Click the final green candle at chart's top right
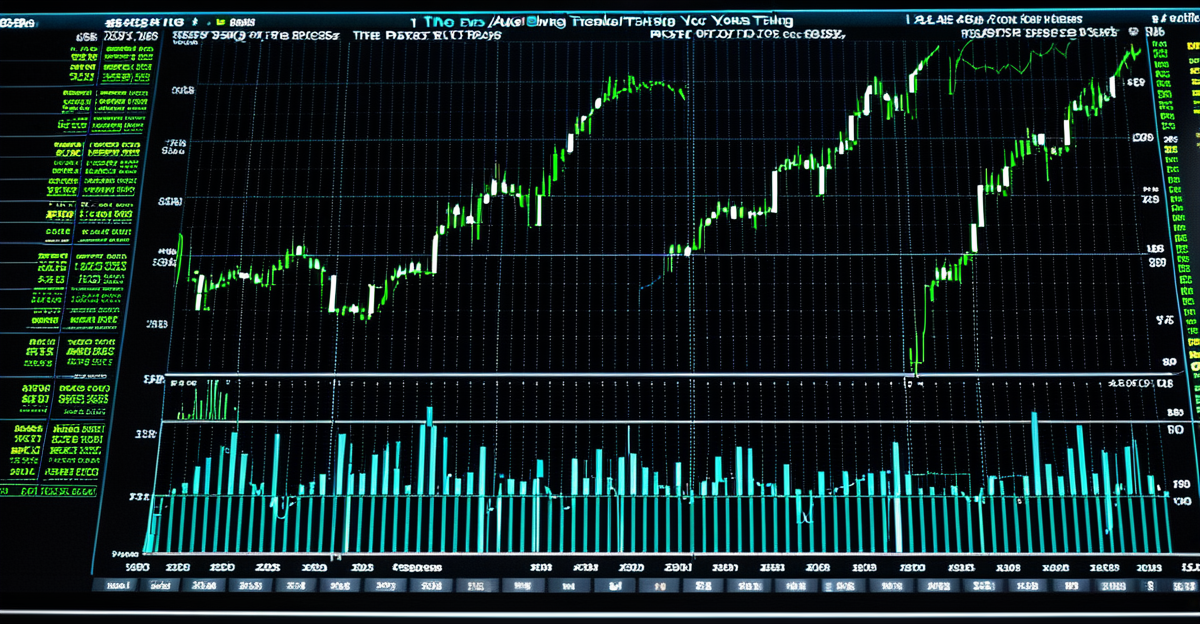Image resolution: width=1200 pixels, height=624 pixels. pos(1133,54)
